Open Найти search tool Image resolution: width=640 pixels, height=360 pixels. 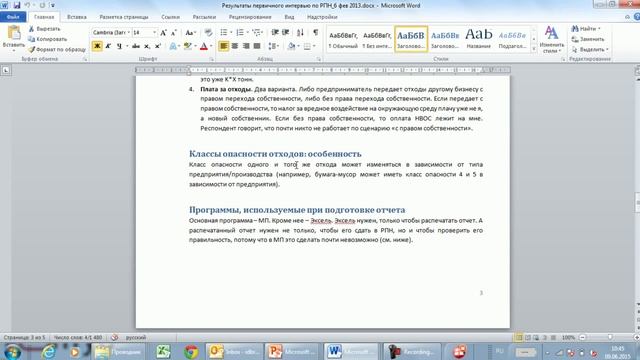(585, 29)
